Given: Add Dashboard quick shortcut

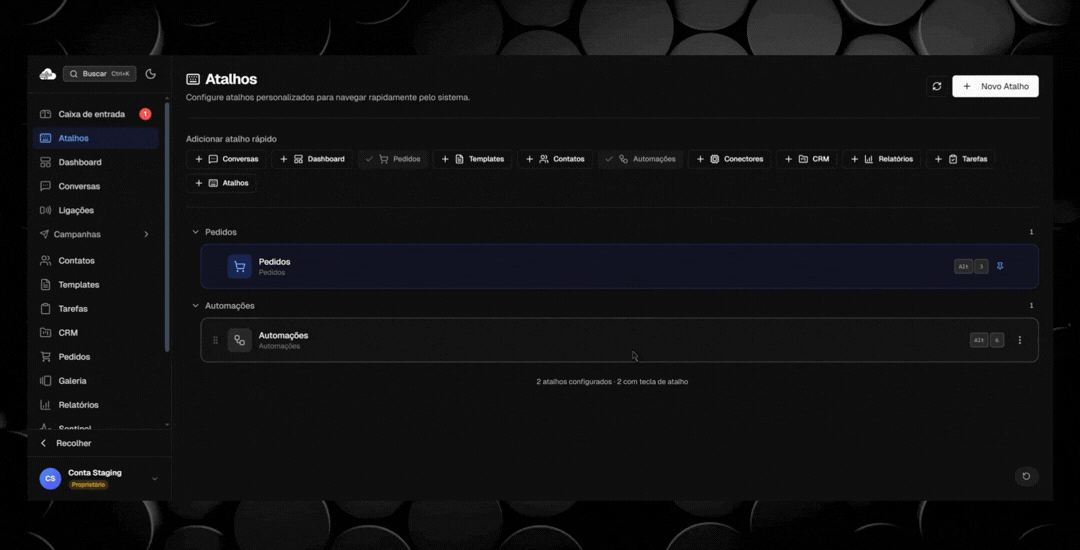Looking at the screenshot, I should (x=312, y=159).
